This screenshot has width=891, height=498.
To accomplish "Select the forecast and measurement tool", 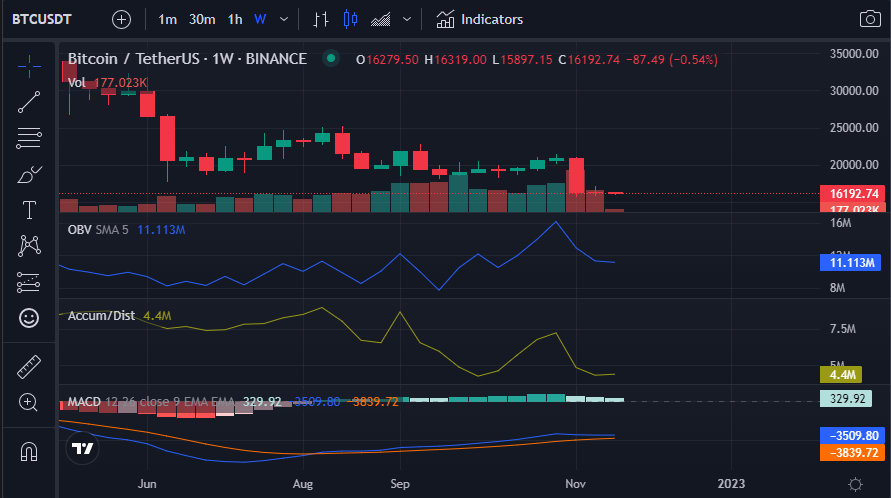I will click(x=29, y=282).
